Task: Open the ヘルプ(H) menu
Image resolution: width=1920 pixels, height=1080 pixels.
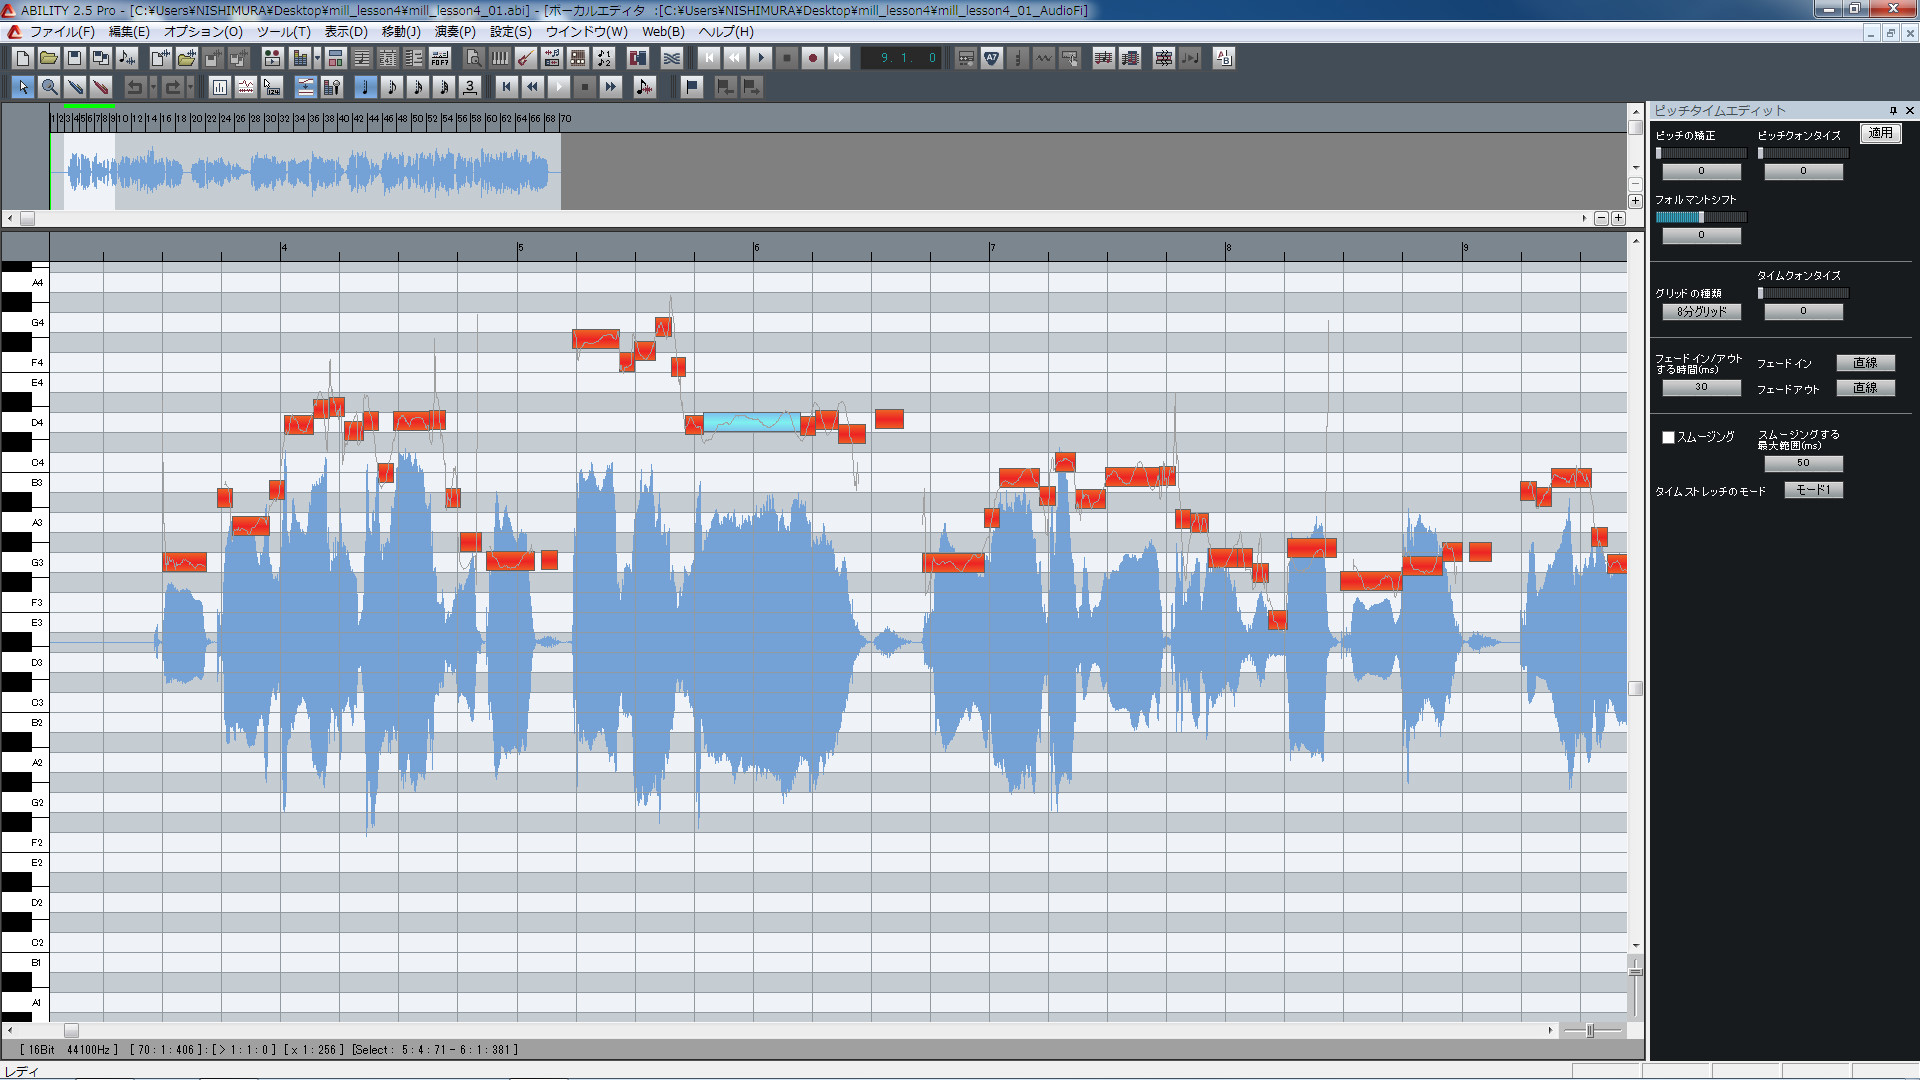Action: (726, 32)
